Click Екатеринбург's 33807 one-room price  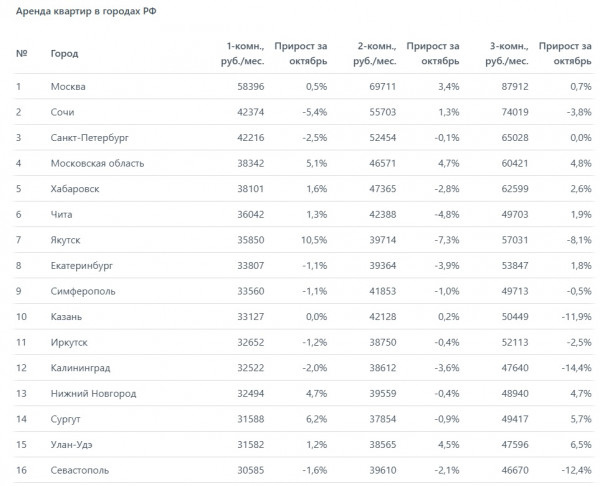click(251, 266)
